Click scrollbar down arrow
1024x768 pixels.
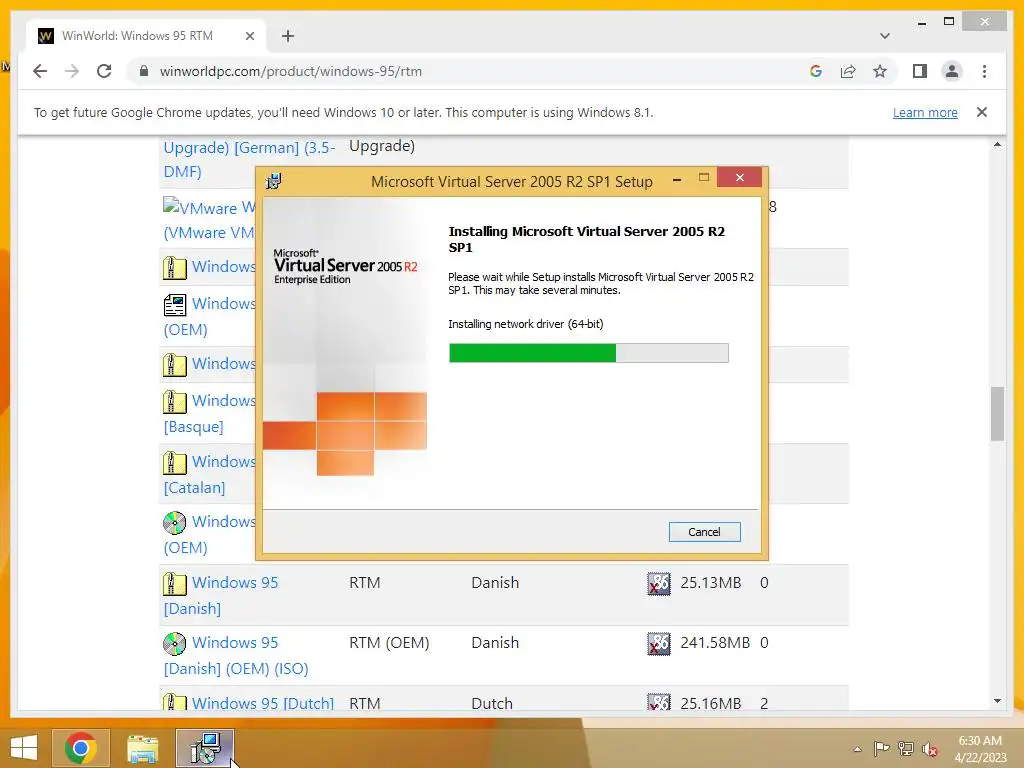(997, 701)
